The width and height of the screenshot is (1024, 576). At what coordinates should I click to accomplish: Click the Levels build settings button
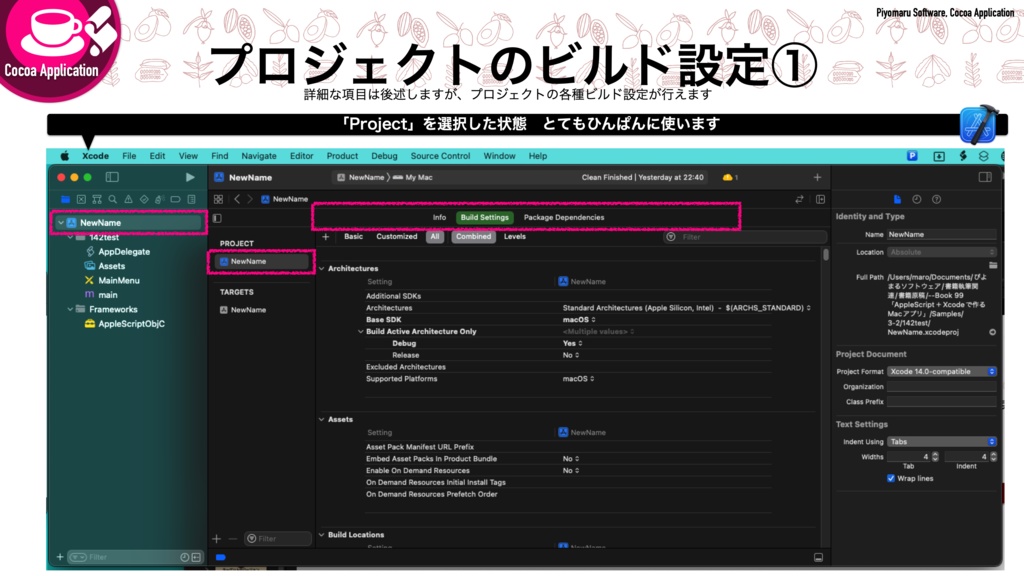(513, 237)
